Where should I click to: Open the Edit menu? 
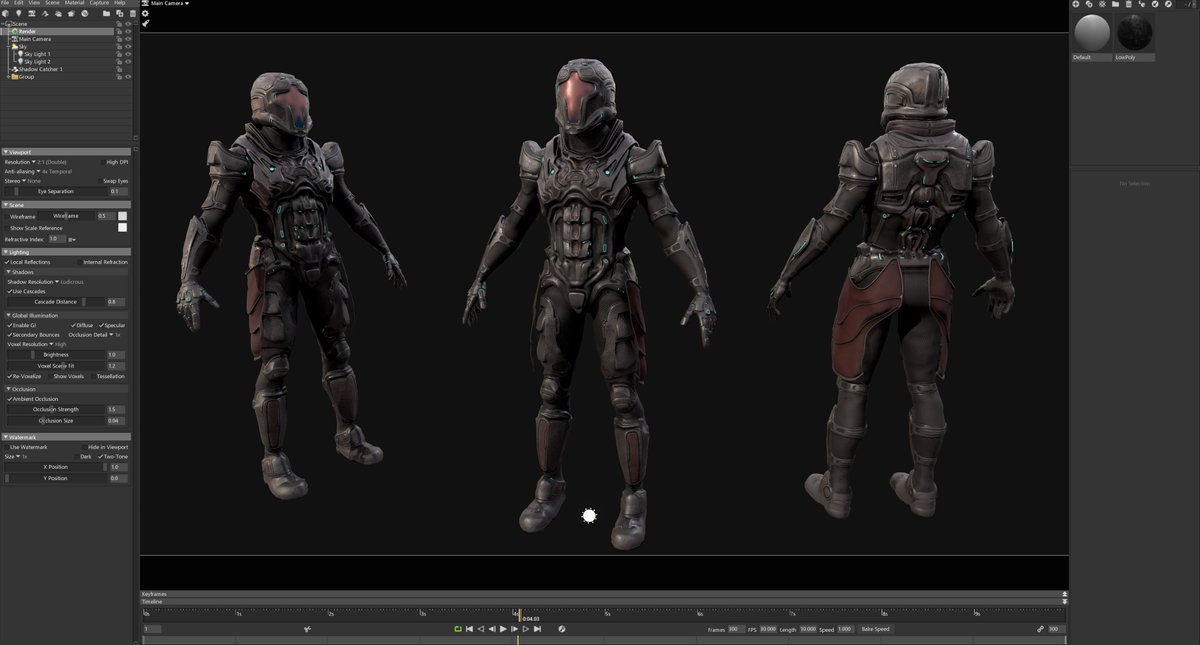pos(19,3)
